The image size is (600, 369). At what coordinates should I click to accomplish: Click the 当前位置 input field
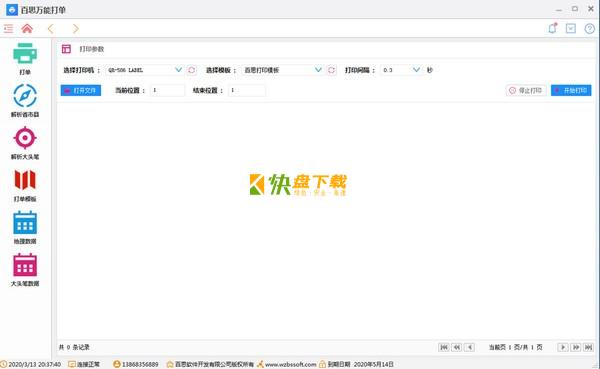pos(167,90)
